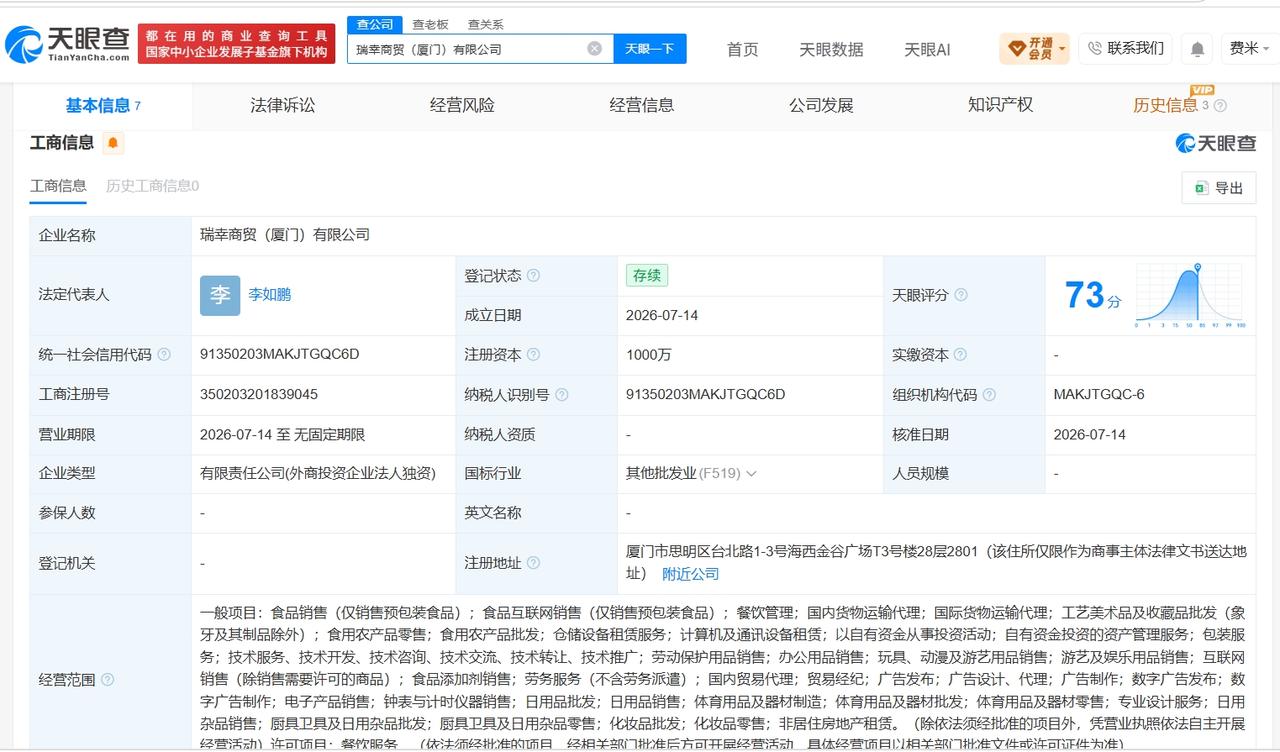This screenshot has width=1280, height=752.
Task: Click the 73分 score value
Action: tap(1093, 295)
